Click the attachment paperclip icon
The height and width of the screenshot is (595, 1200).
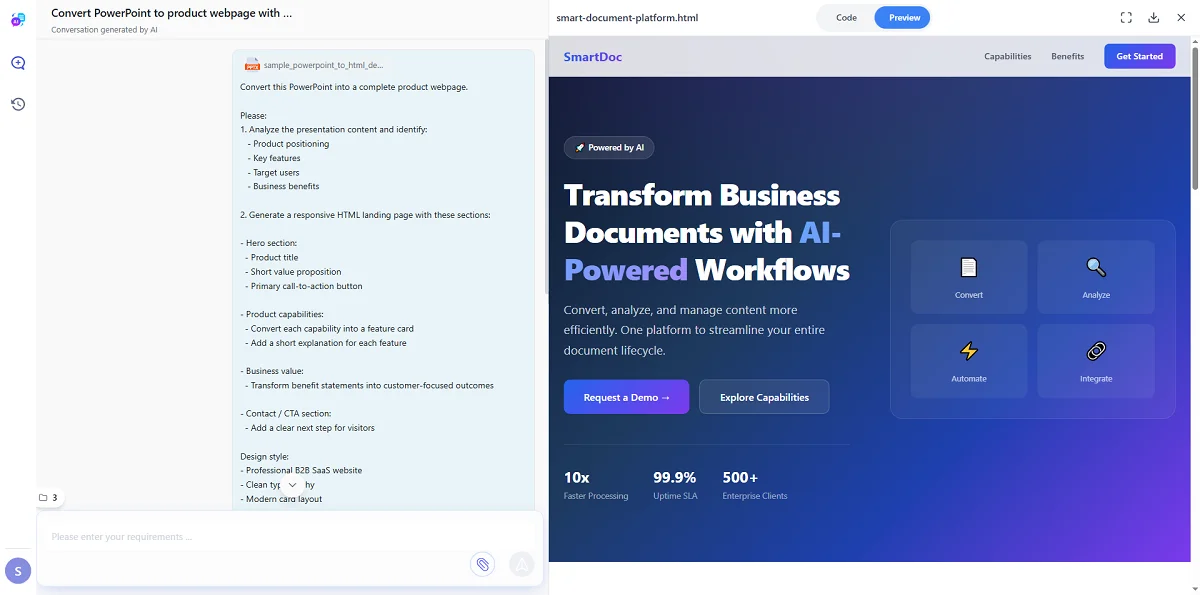tap(483, 565)
